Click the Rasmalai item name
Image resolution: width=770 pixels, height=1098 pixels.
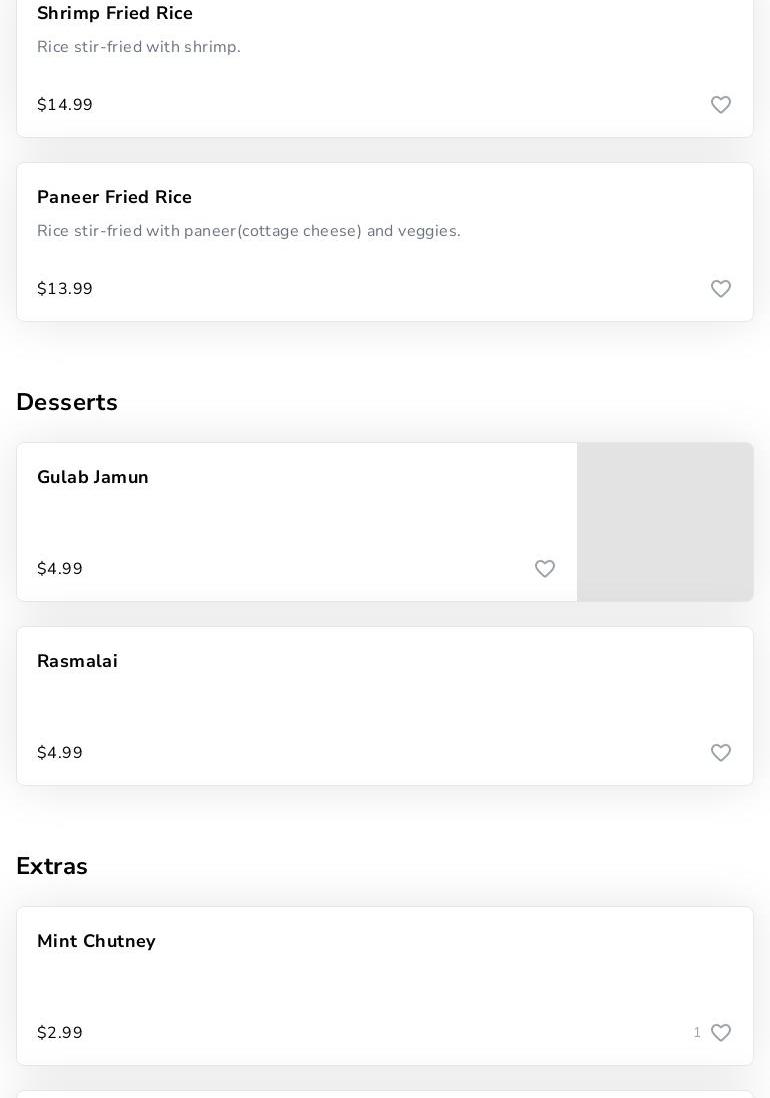(x=77, y=661)
